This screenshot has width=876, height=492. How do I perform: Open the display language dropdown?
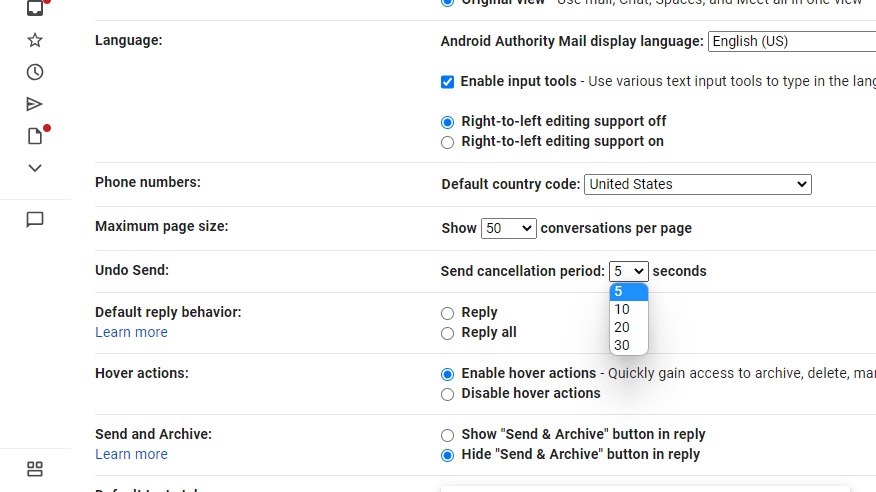coord(790,42)
